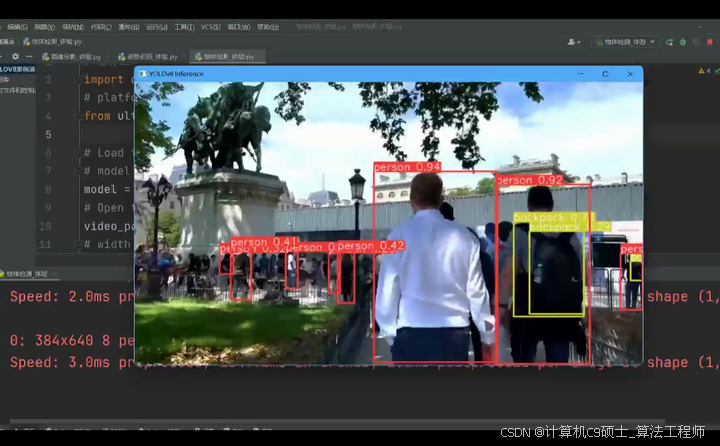The height and width of the screenshot is (446, 720).
Task: Click the red Stop button
Action: [710, 42]
